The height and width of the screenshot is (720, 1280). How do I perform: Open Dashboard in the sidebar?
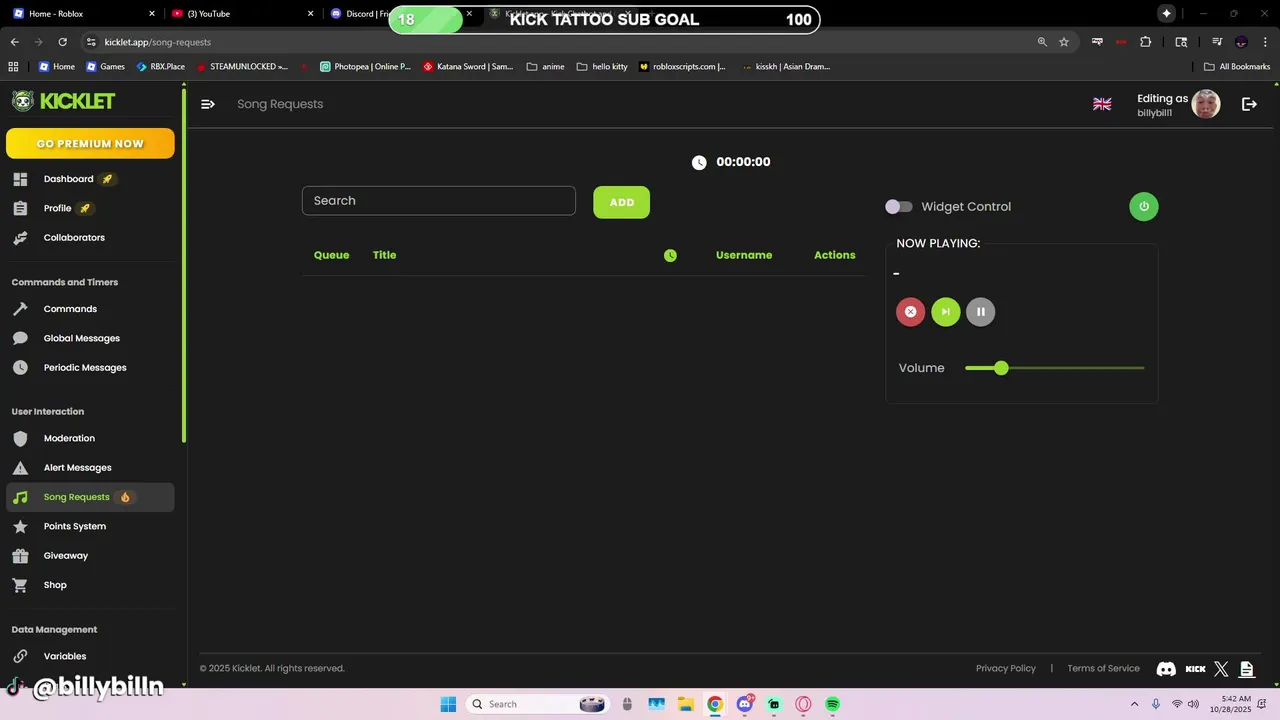coord(68,179)
